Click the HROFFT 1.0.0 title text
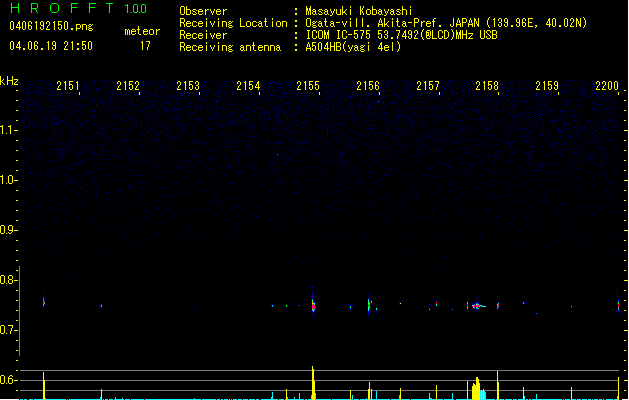This screenshot has width=629, height=400. 79,8
